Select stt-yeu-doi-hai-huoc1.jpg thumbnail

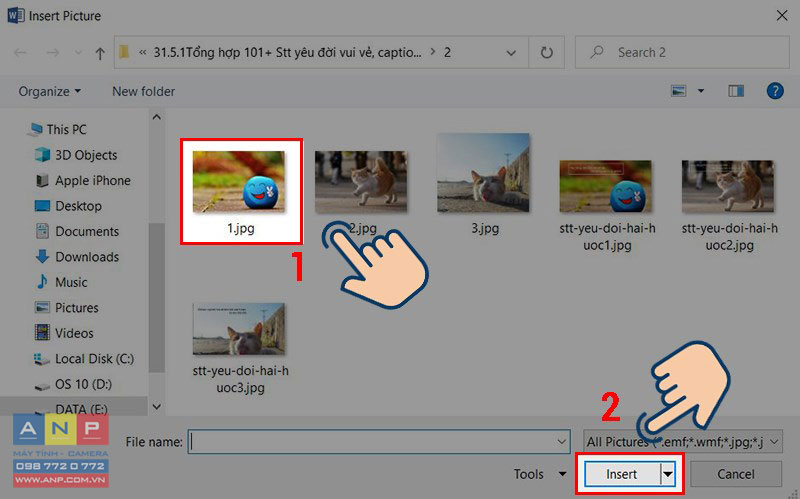point(606,186)
